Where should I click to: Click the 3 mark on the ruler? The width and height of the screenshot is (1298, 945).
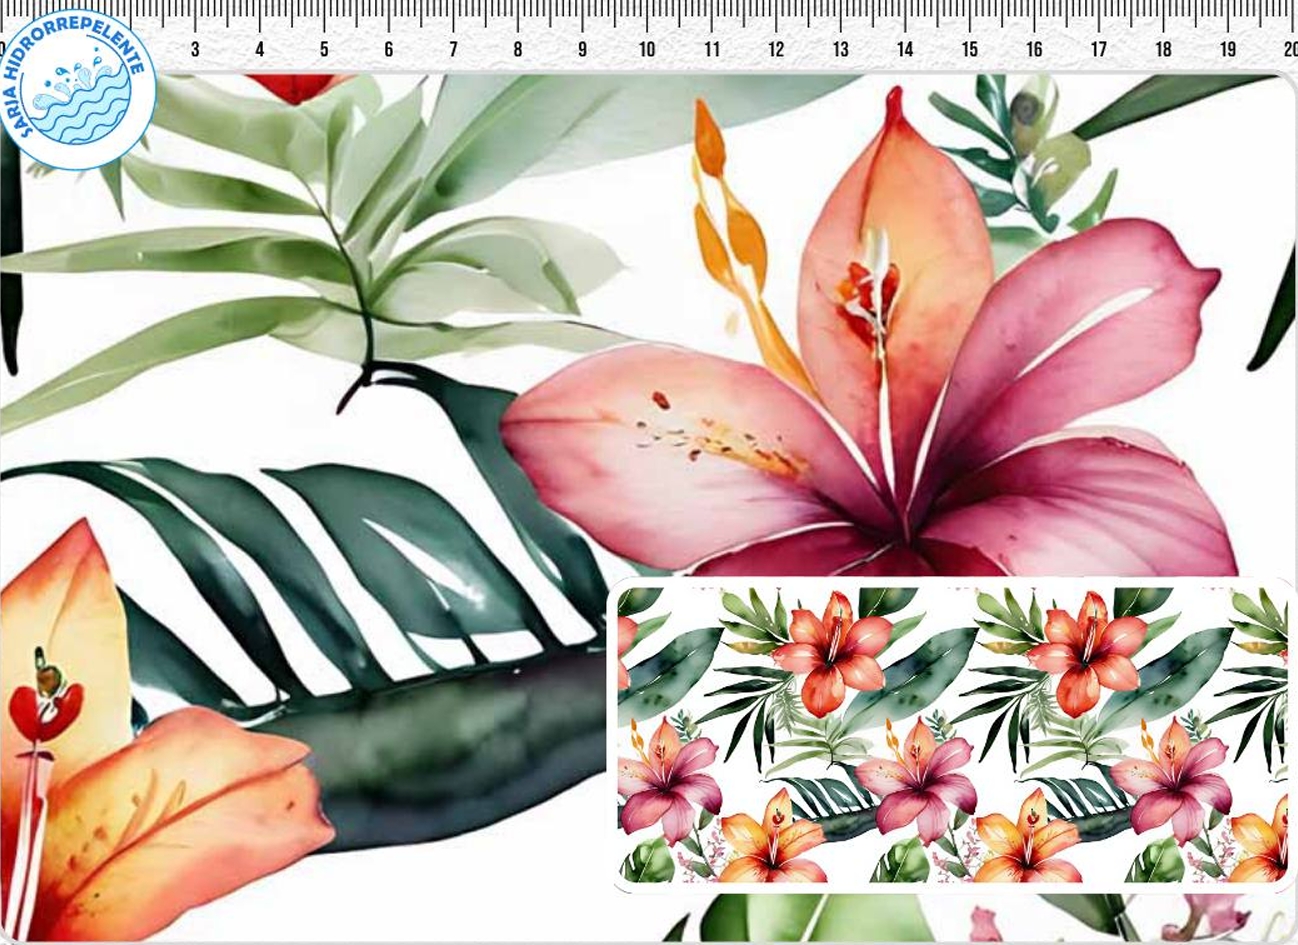195,49
